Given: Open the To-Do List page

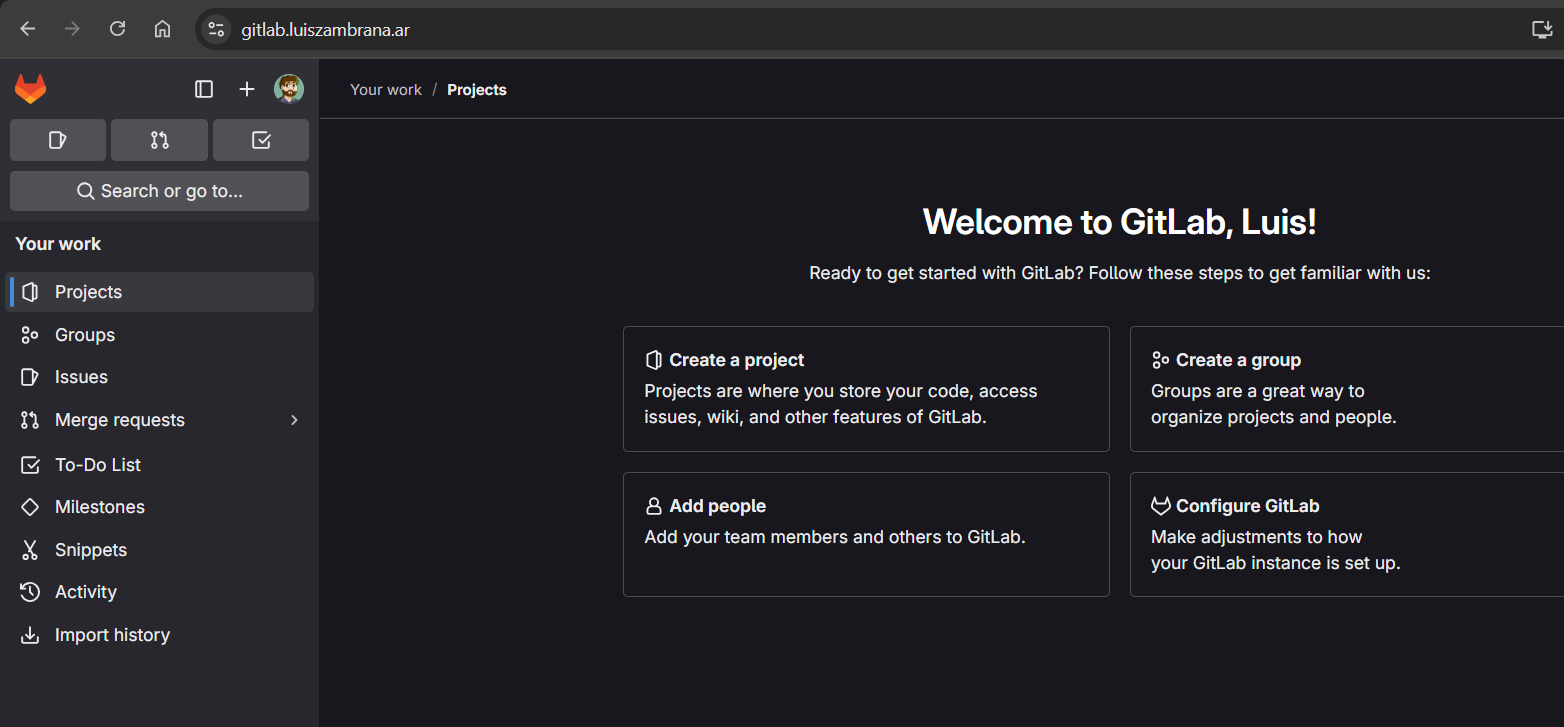Looking at the screenshot, I should [97, 465].
